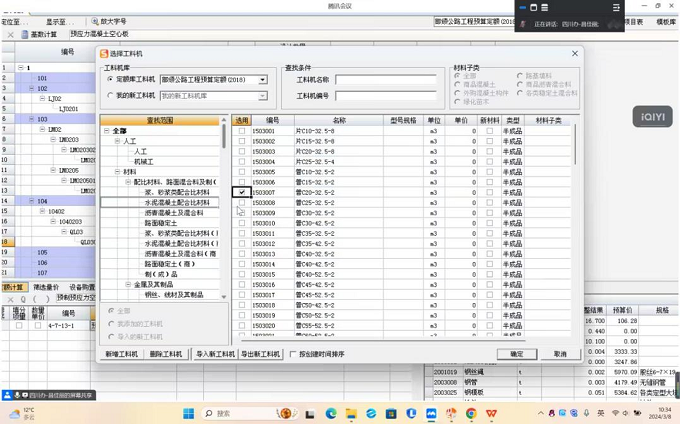Select 路面稳定土 in the tree
This screenshot has height=424, width=680.
[x=161, y=223]
